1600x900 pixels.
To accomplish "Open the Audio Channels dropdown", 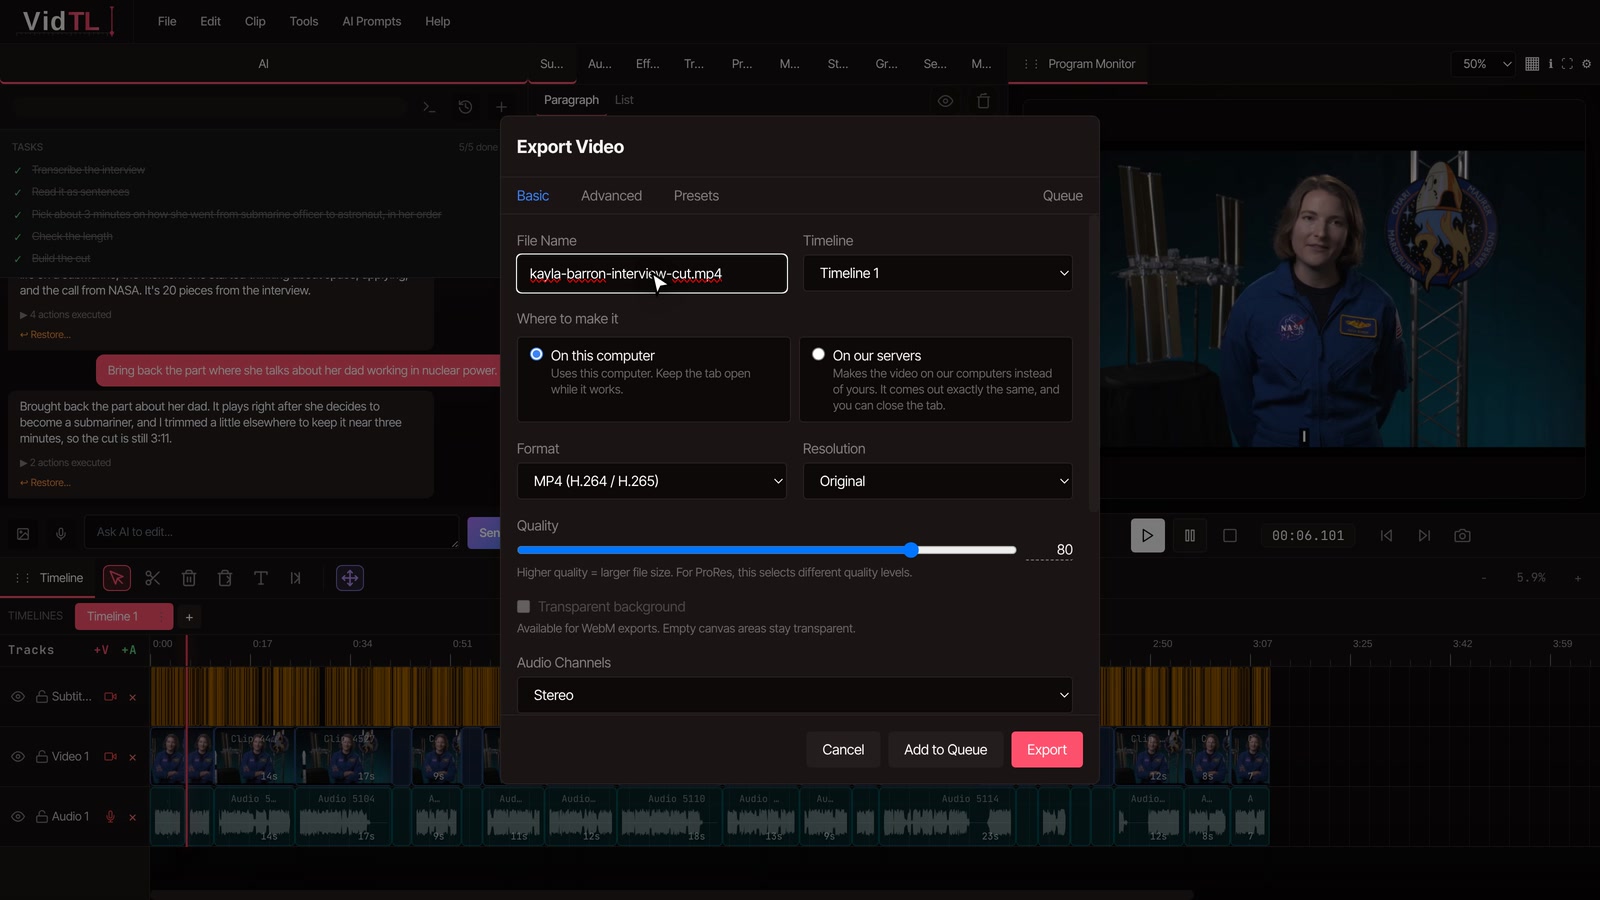I will point(795,695).
